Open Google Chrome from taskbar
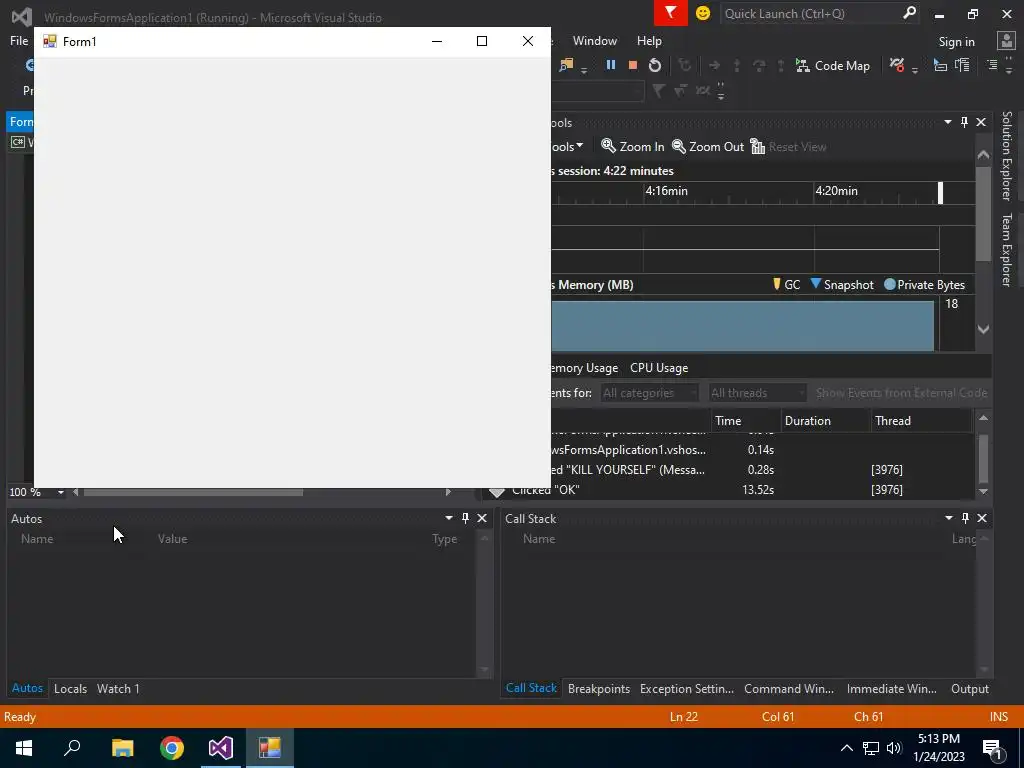 point(172,748)
